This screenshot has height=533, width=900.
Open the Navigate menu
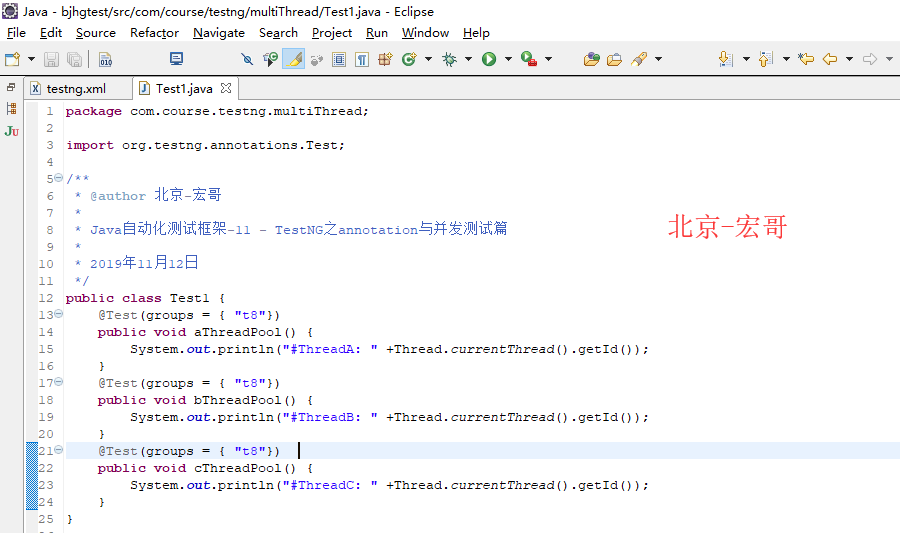(219, 33)
